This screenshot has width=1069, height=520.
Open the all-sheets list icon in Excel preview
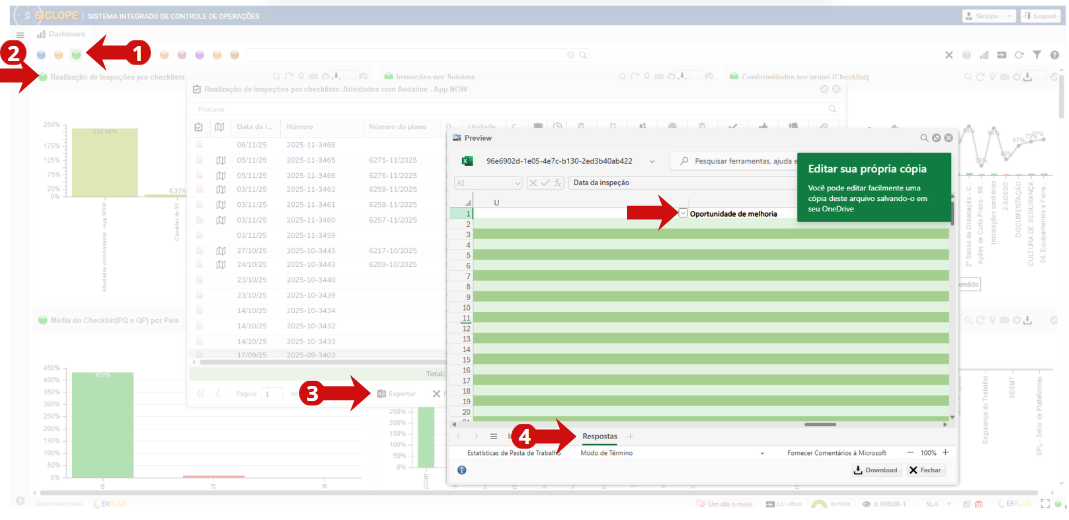(494, 437)
